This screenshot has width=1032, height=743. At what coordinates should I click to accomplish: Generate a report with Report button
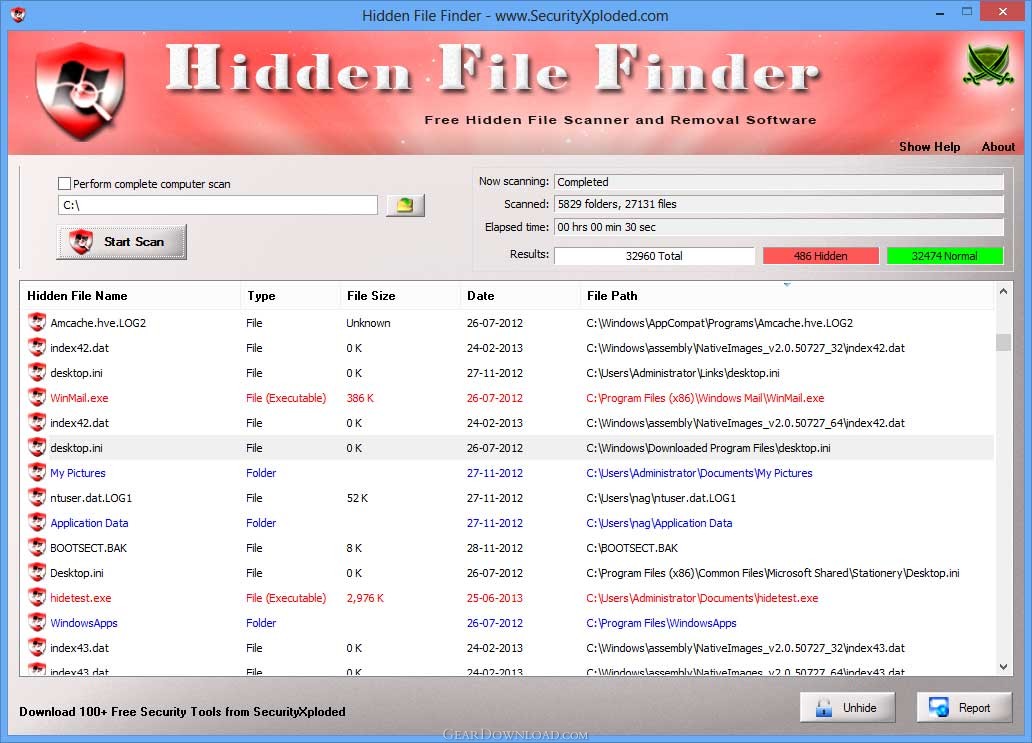pyautogui.click(x=964, y=708)
